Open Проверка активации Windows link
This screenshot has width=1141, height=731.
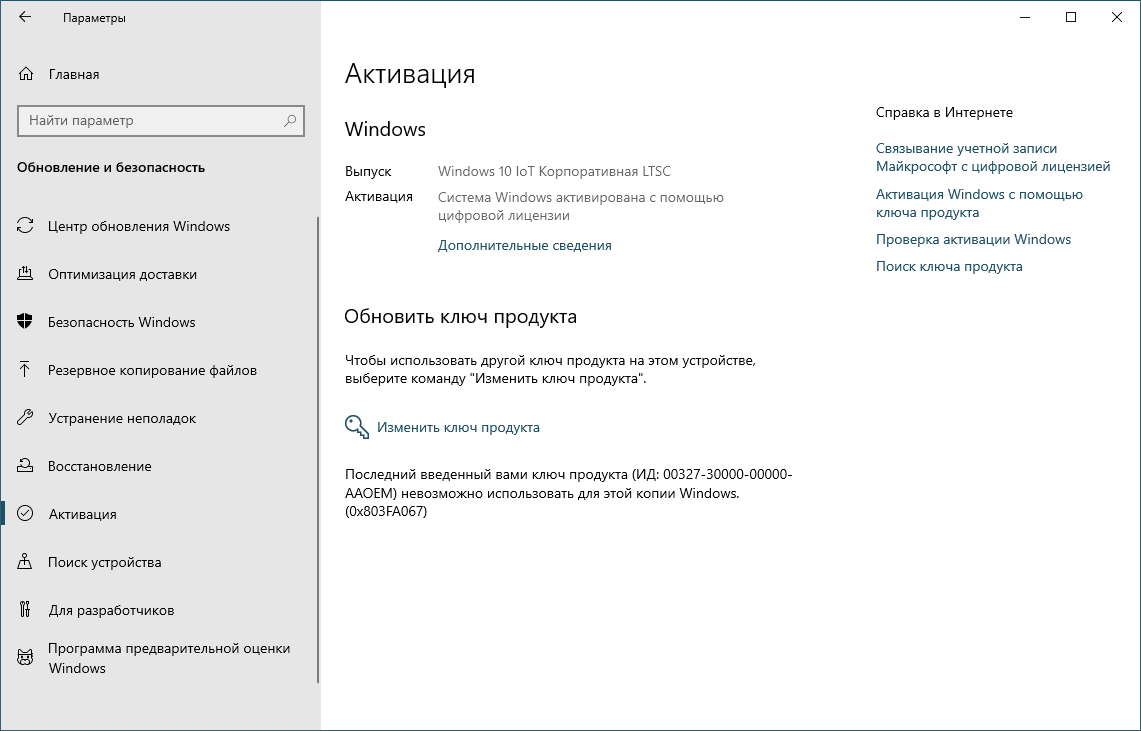pos(973,239)
